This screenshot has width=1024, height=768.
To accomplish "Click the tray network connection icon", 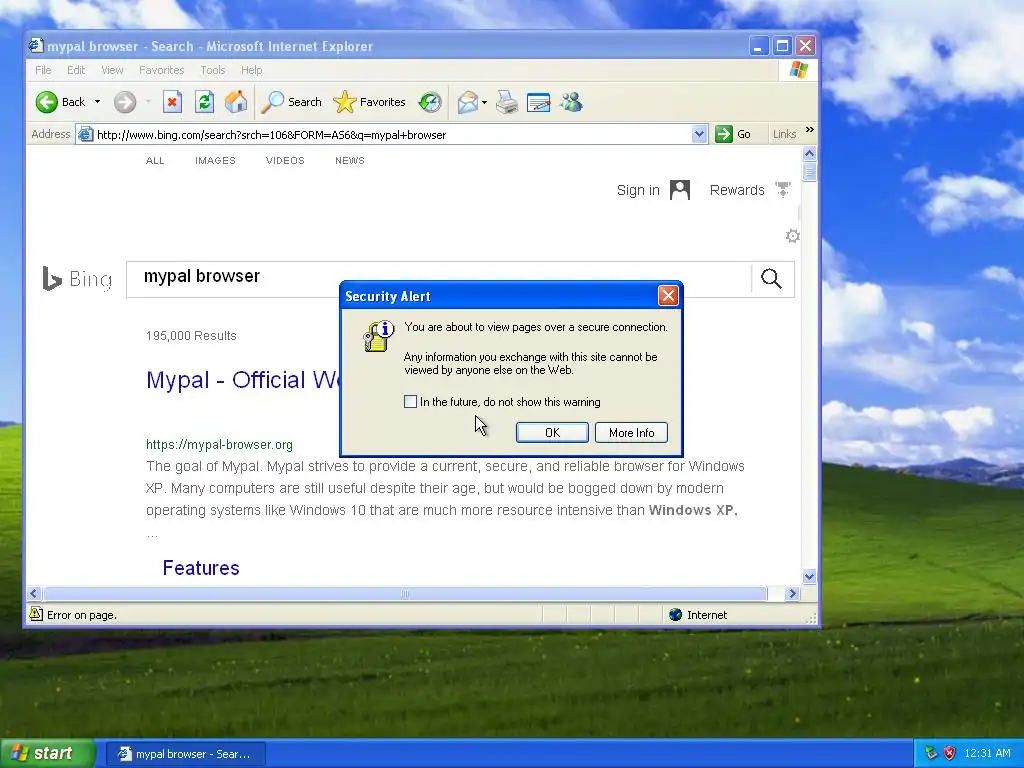I will tap(931, 753).
